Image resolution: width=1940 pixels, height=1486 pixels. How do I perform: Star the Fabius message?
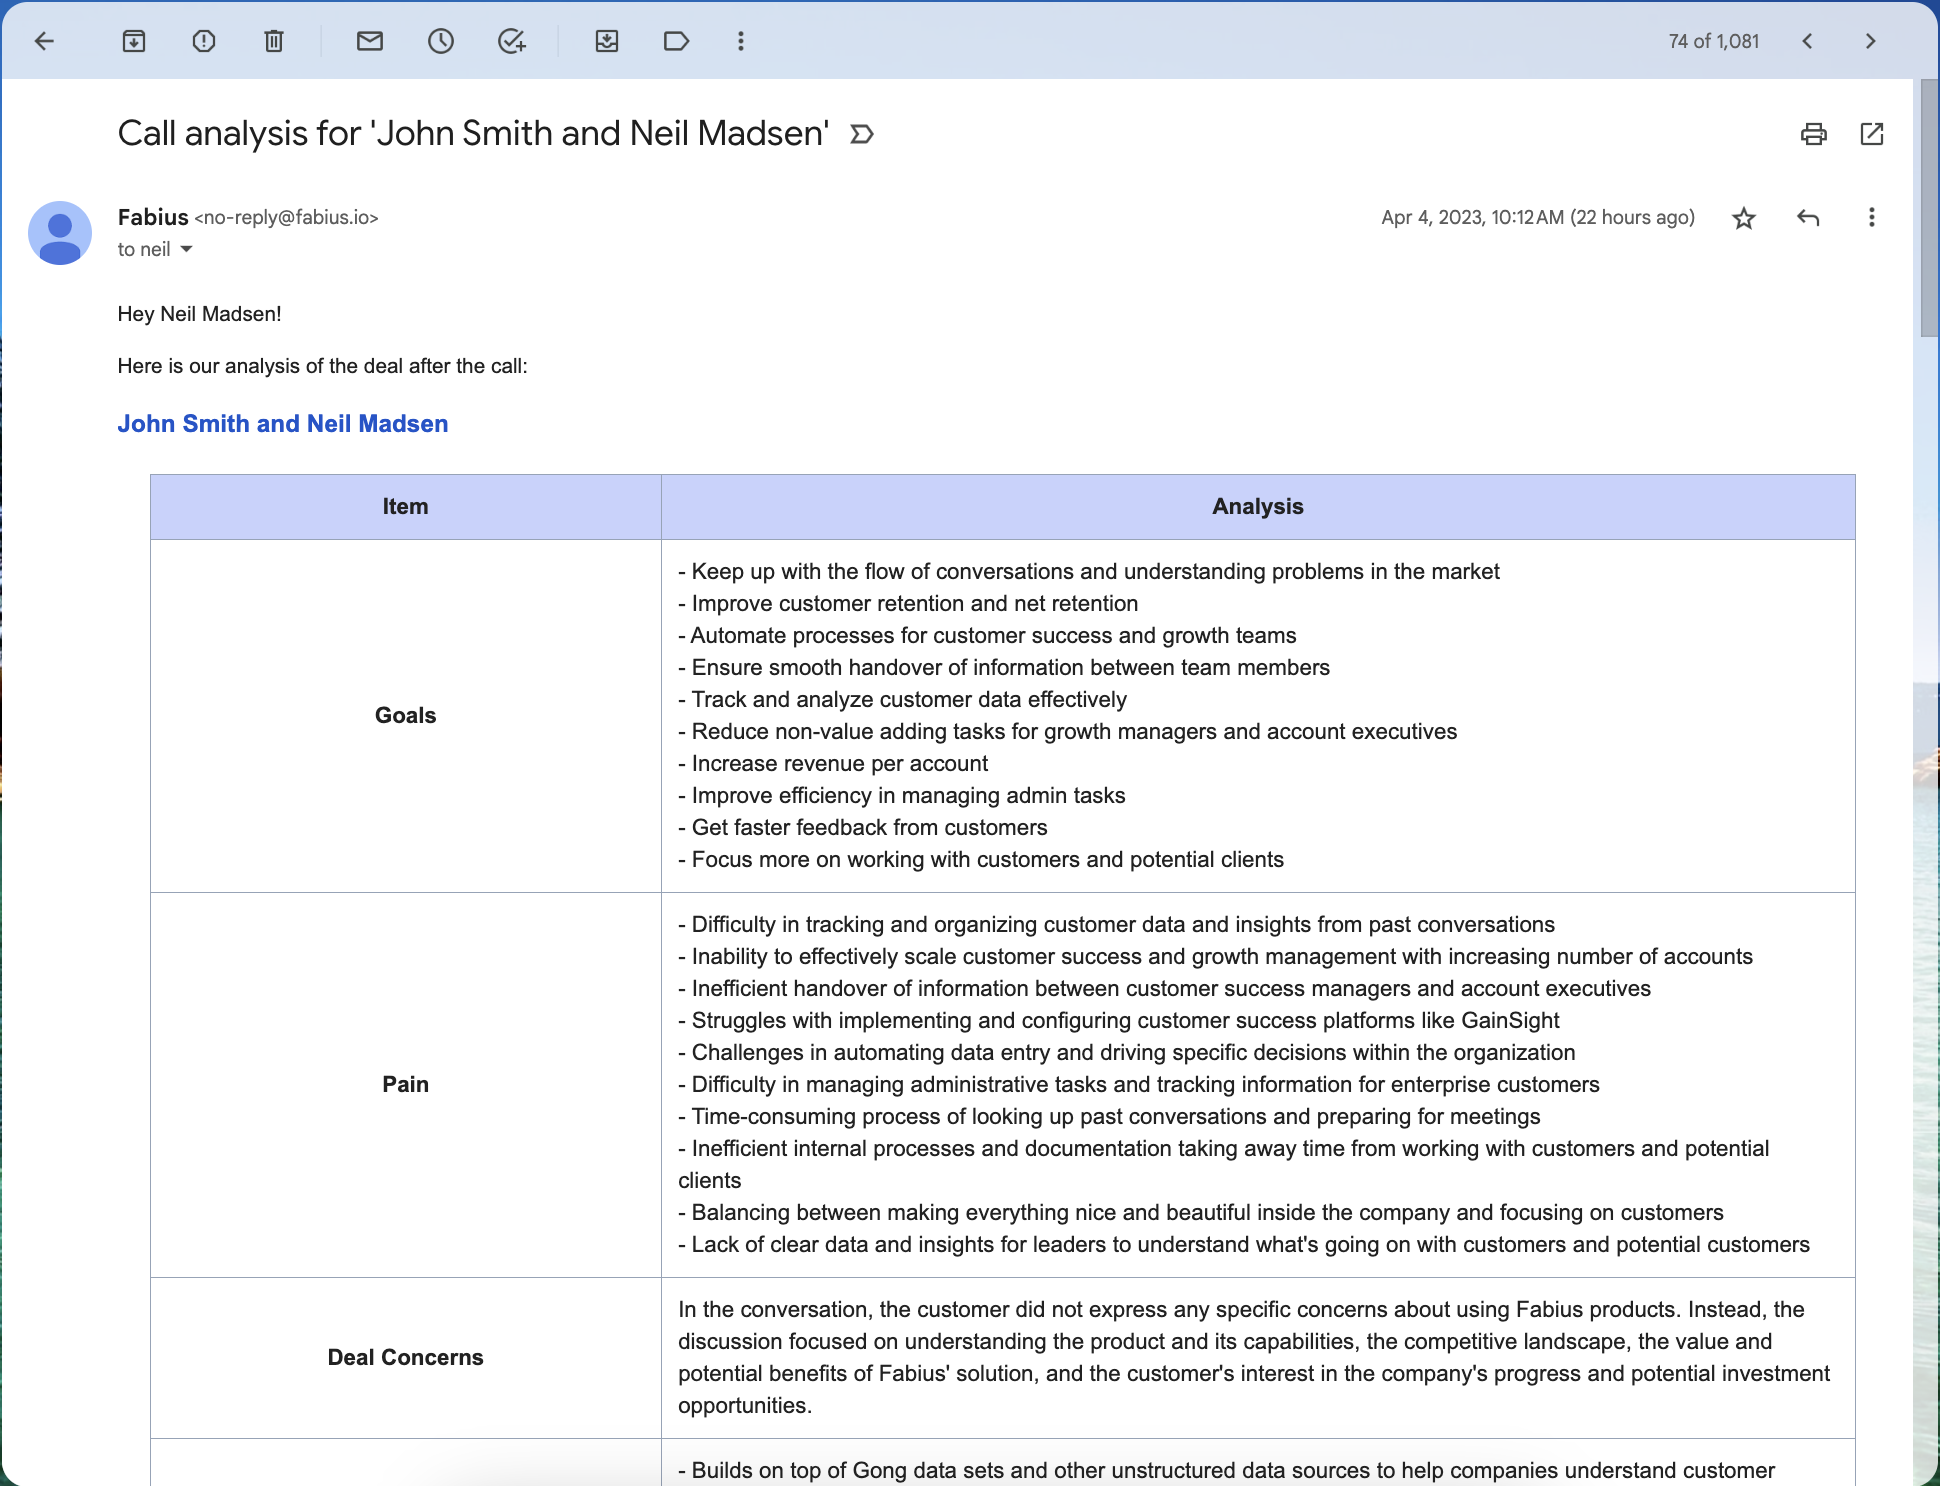1744,218
